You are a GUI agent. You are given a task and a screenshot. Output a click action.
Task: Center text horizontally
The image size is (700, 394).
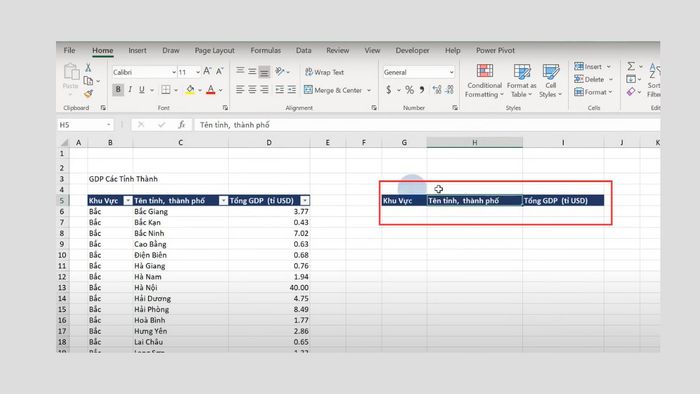(x=252, y=90)
